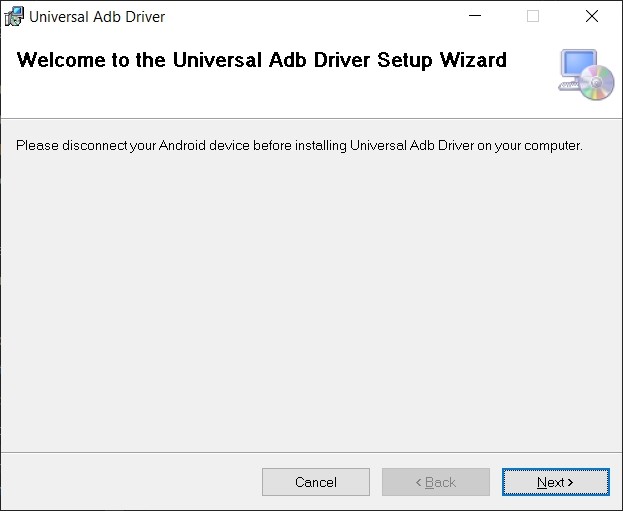Select the "Universal Adb Driver" title text
This screenshot has height=511, width=623.
(x=97, y=17)
